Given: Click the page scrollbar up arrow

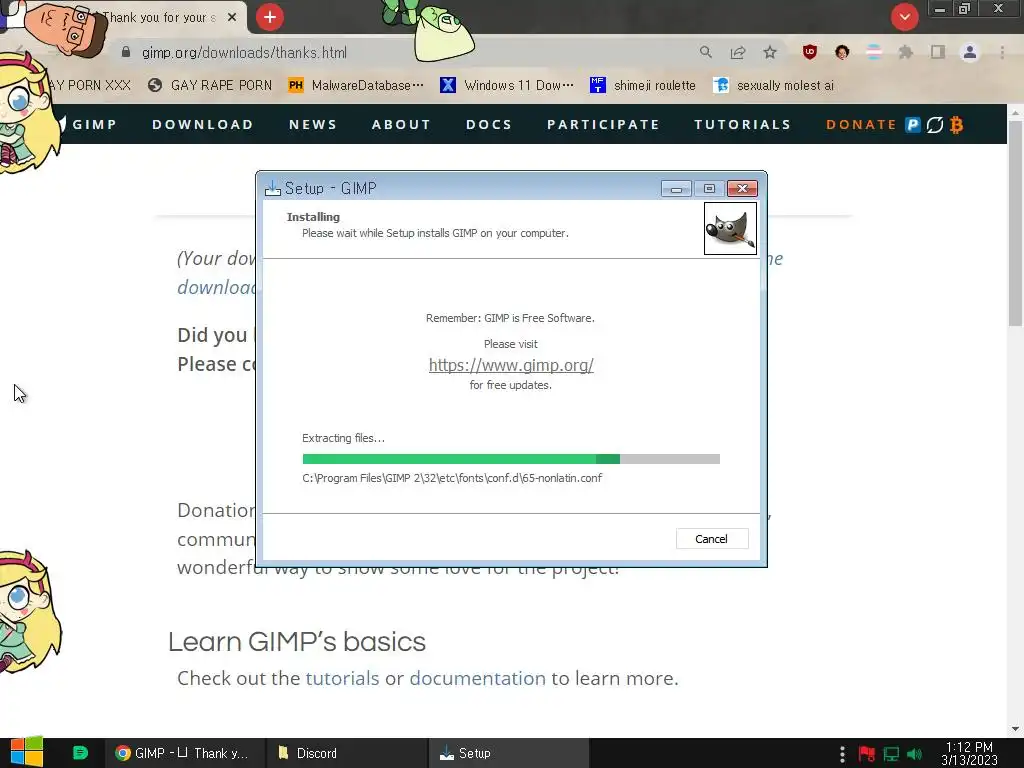Looking at the screenshot, I should click(x=1015, y=112).
